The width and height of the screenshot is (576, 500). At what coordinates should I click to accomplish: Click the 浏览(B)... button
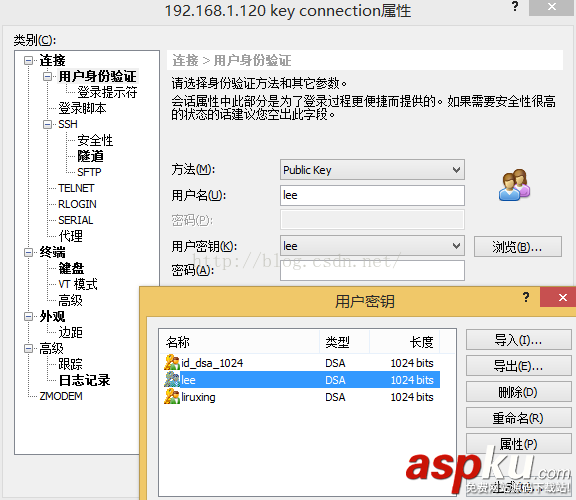pyautogui.click(x=518, y=247)
